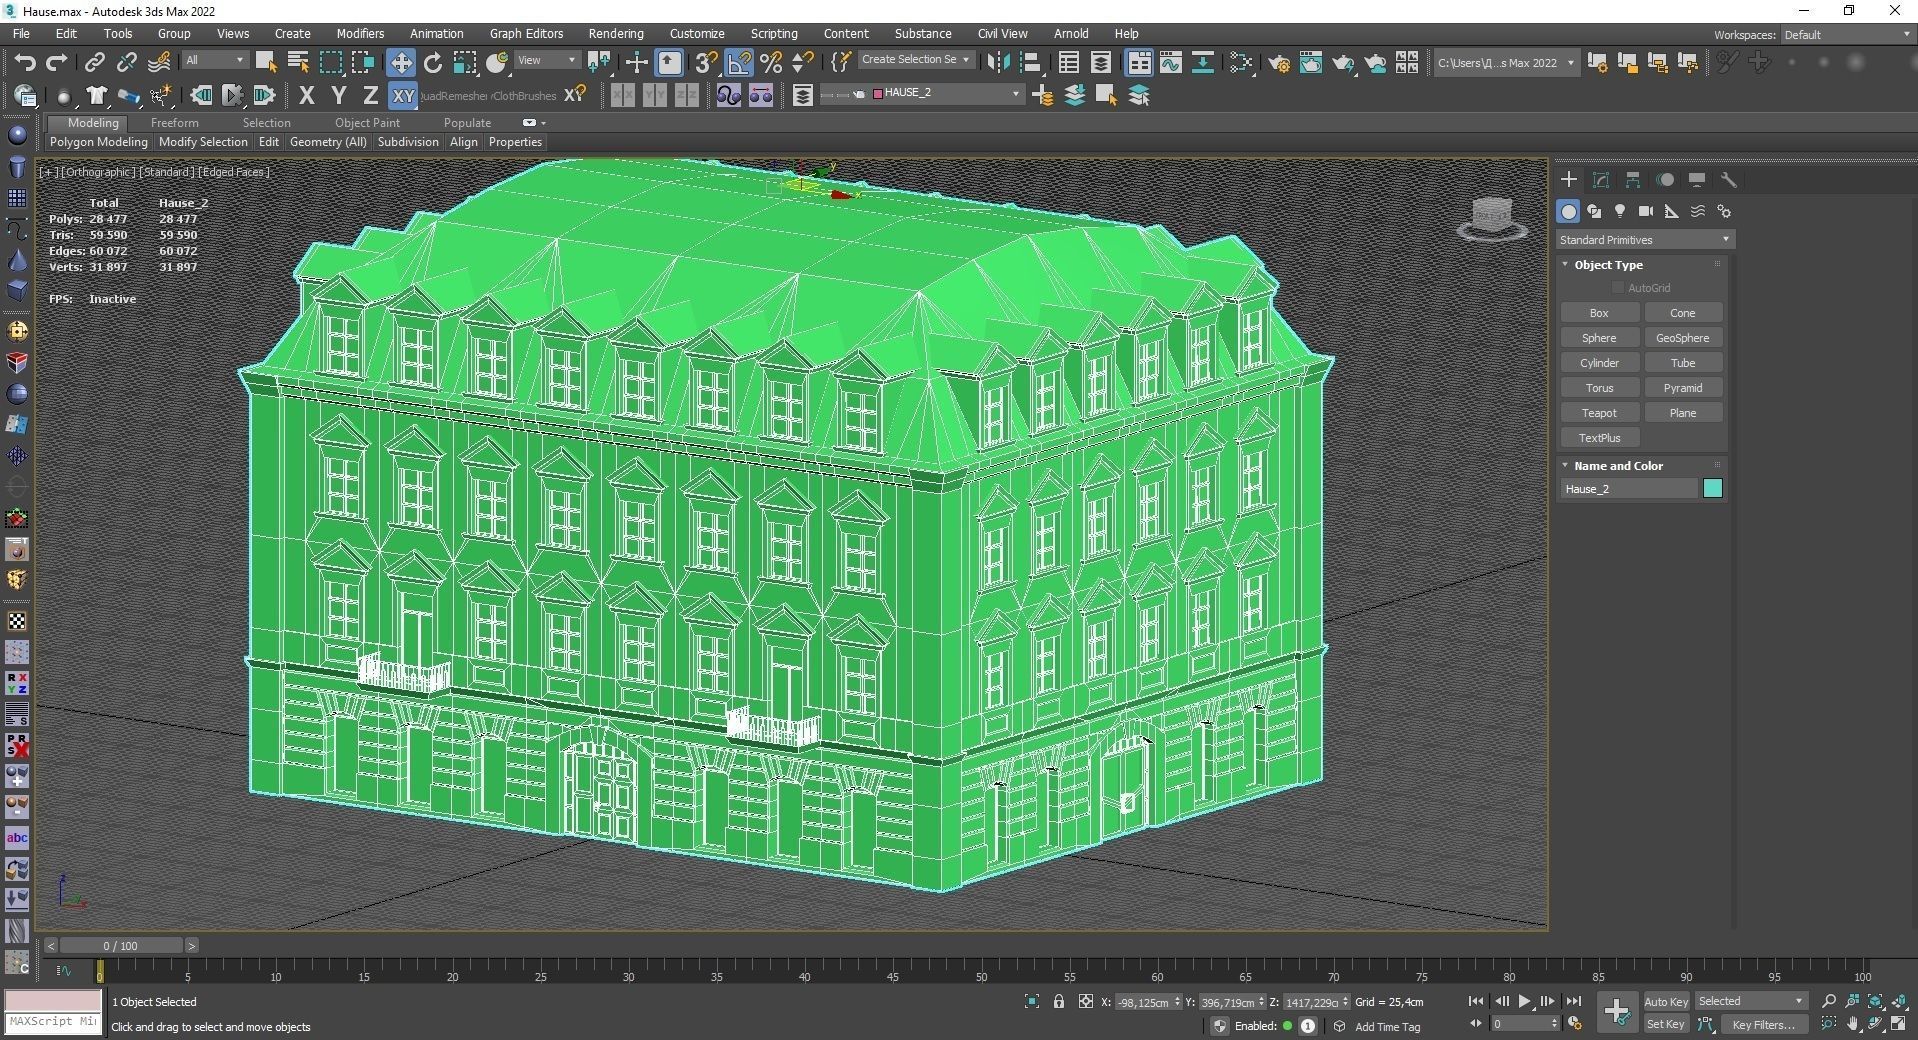This screenshot has height=1040, width=1918.
Task: Toggle Auto Key animation mode
Action: (x=1665, y=1001)
